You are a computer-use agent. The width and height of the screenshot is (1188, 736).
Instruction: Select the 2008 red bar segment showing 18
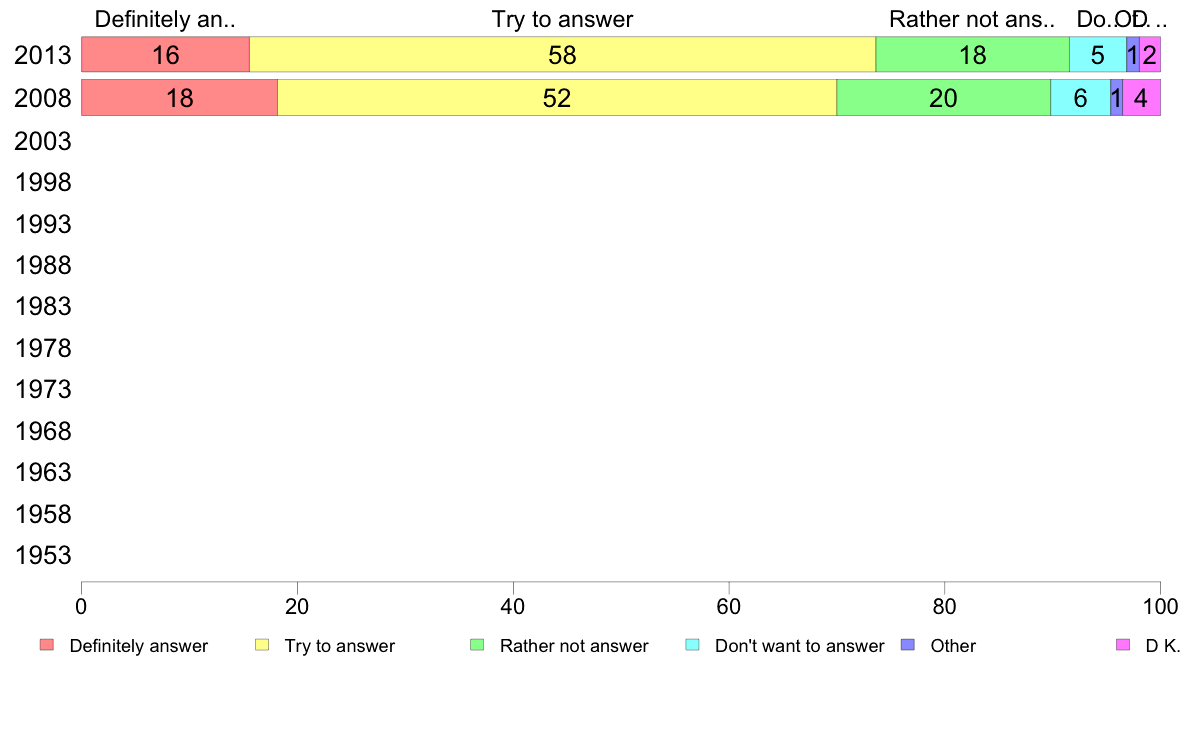point(180,98)
